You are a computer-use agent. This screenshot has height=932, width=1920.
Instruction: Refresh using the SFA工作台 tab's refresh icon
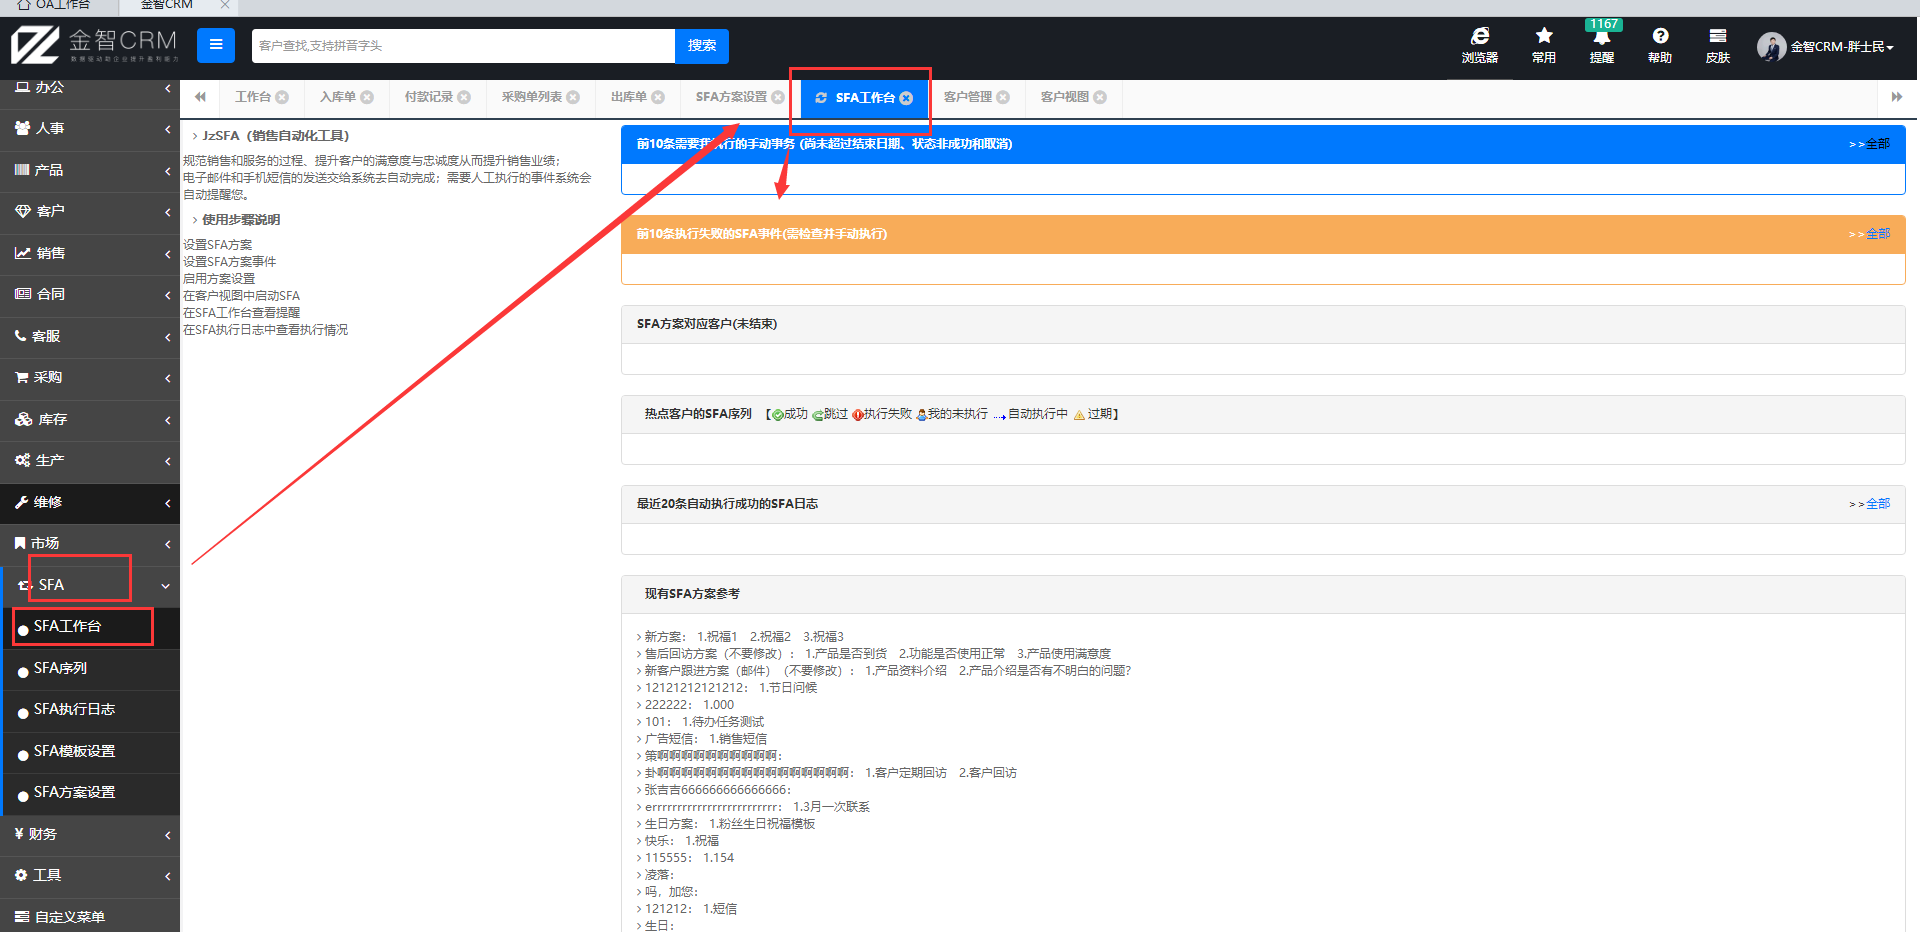click(x=821, y=98)
